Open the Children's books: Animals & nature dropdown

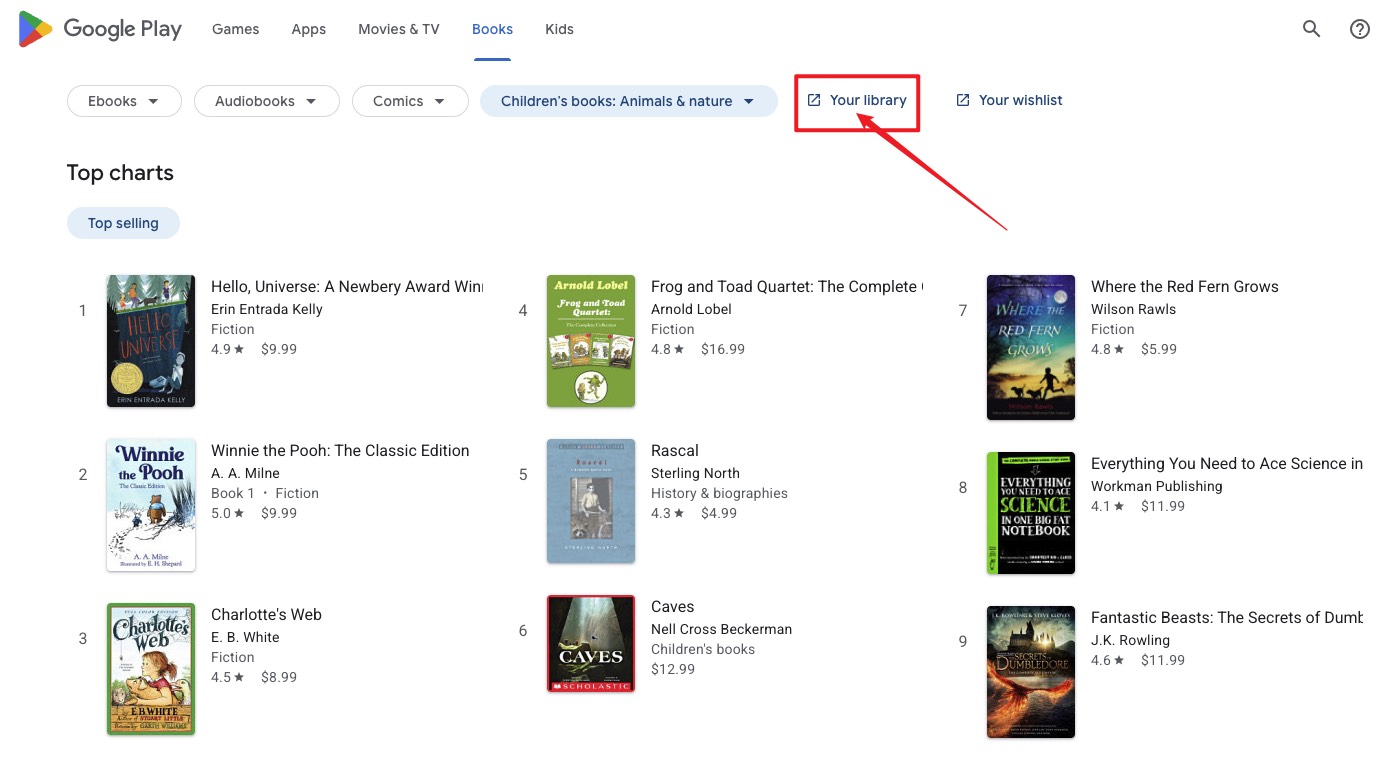click(x=629, y=101)
